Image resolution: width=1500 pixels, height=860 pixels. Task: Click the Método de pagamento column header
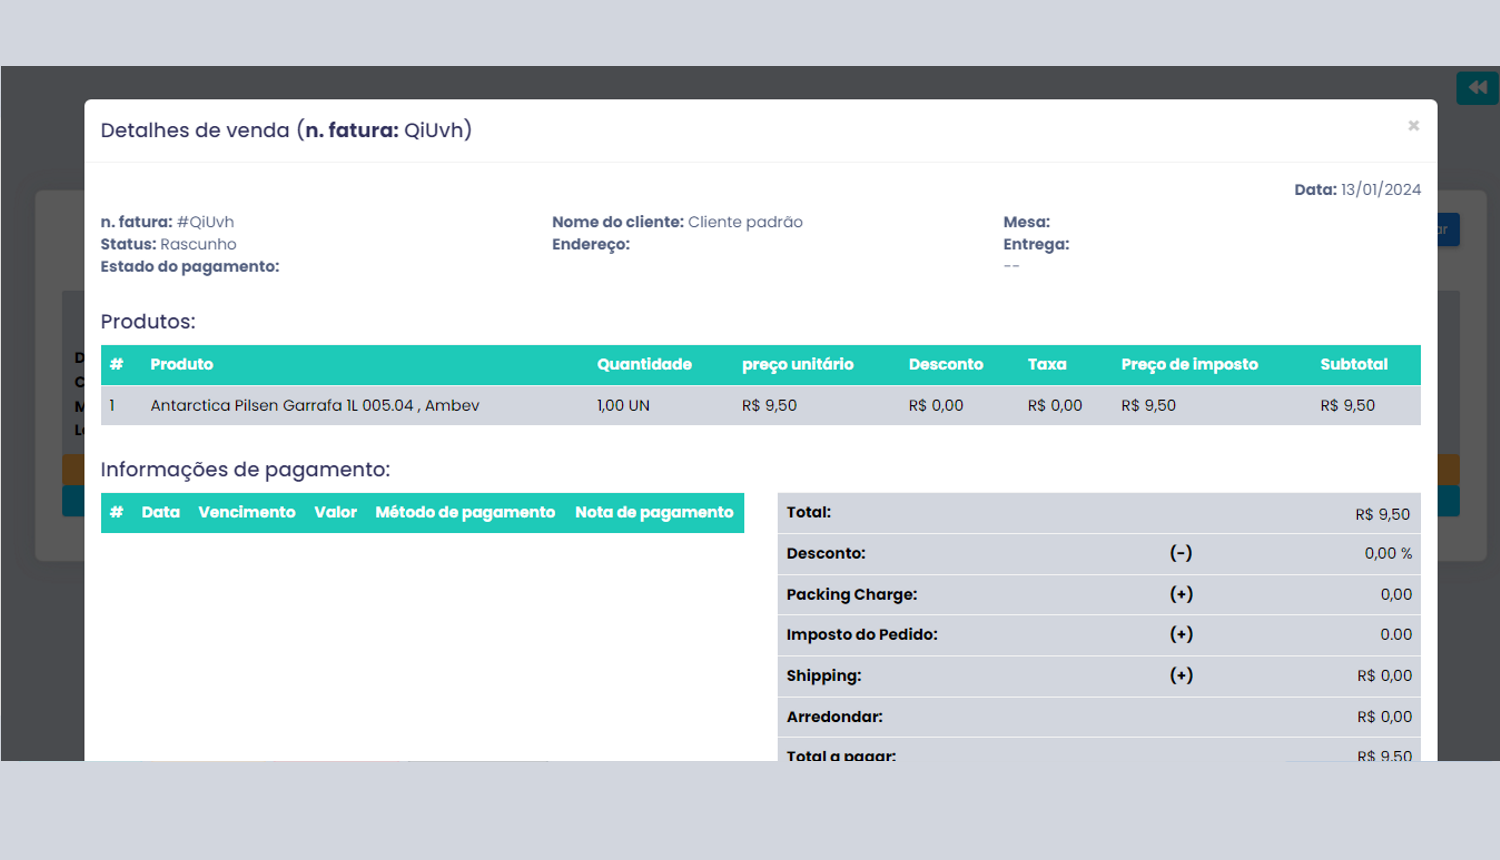pos(465,512)
